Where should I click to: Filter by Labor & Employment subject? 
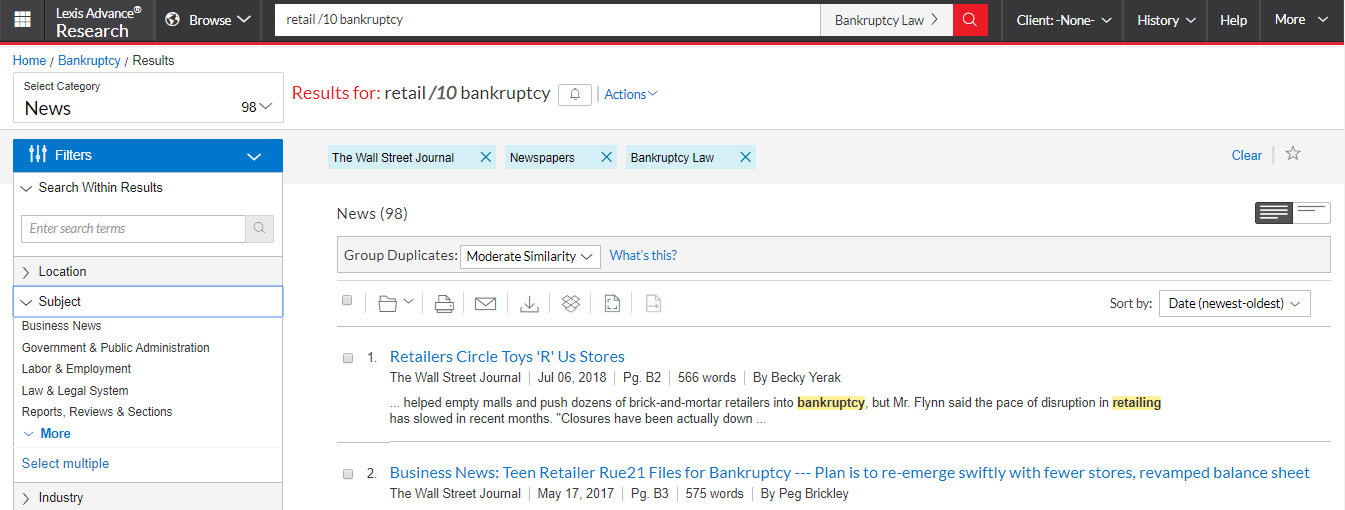77,369
